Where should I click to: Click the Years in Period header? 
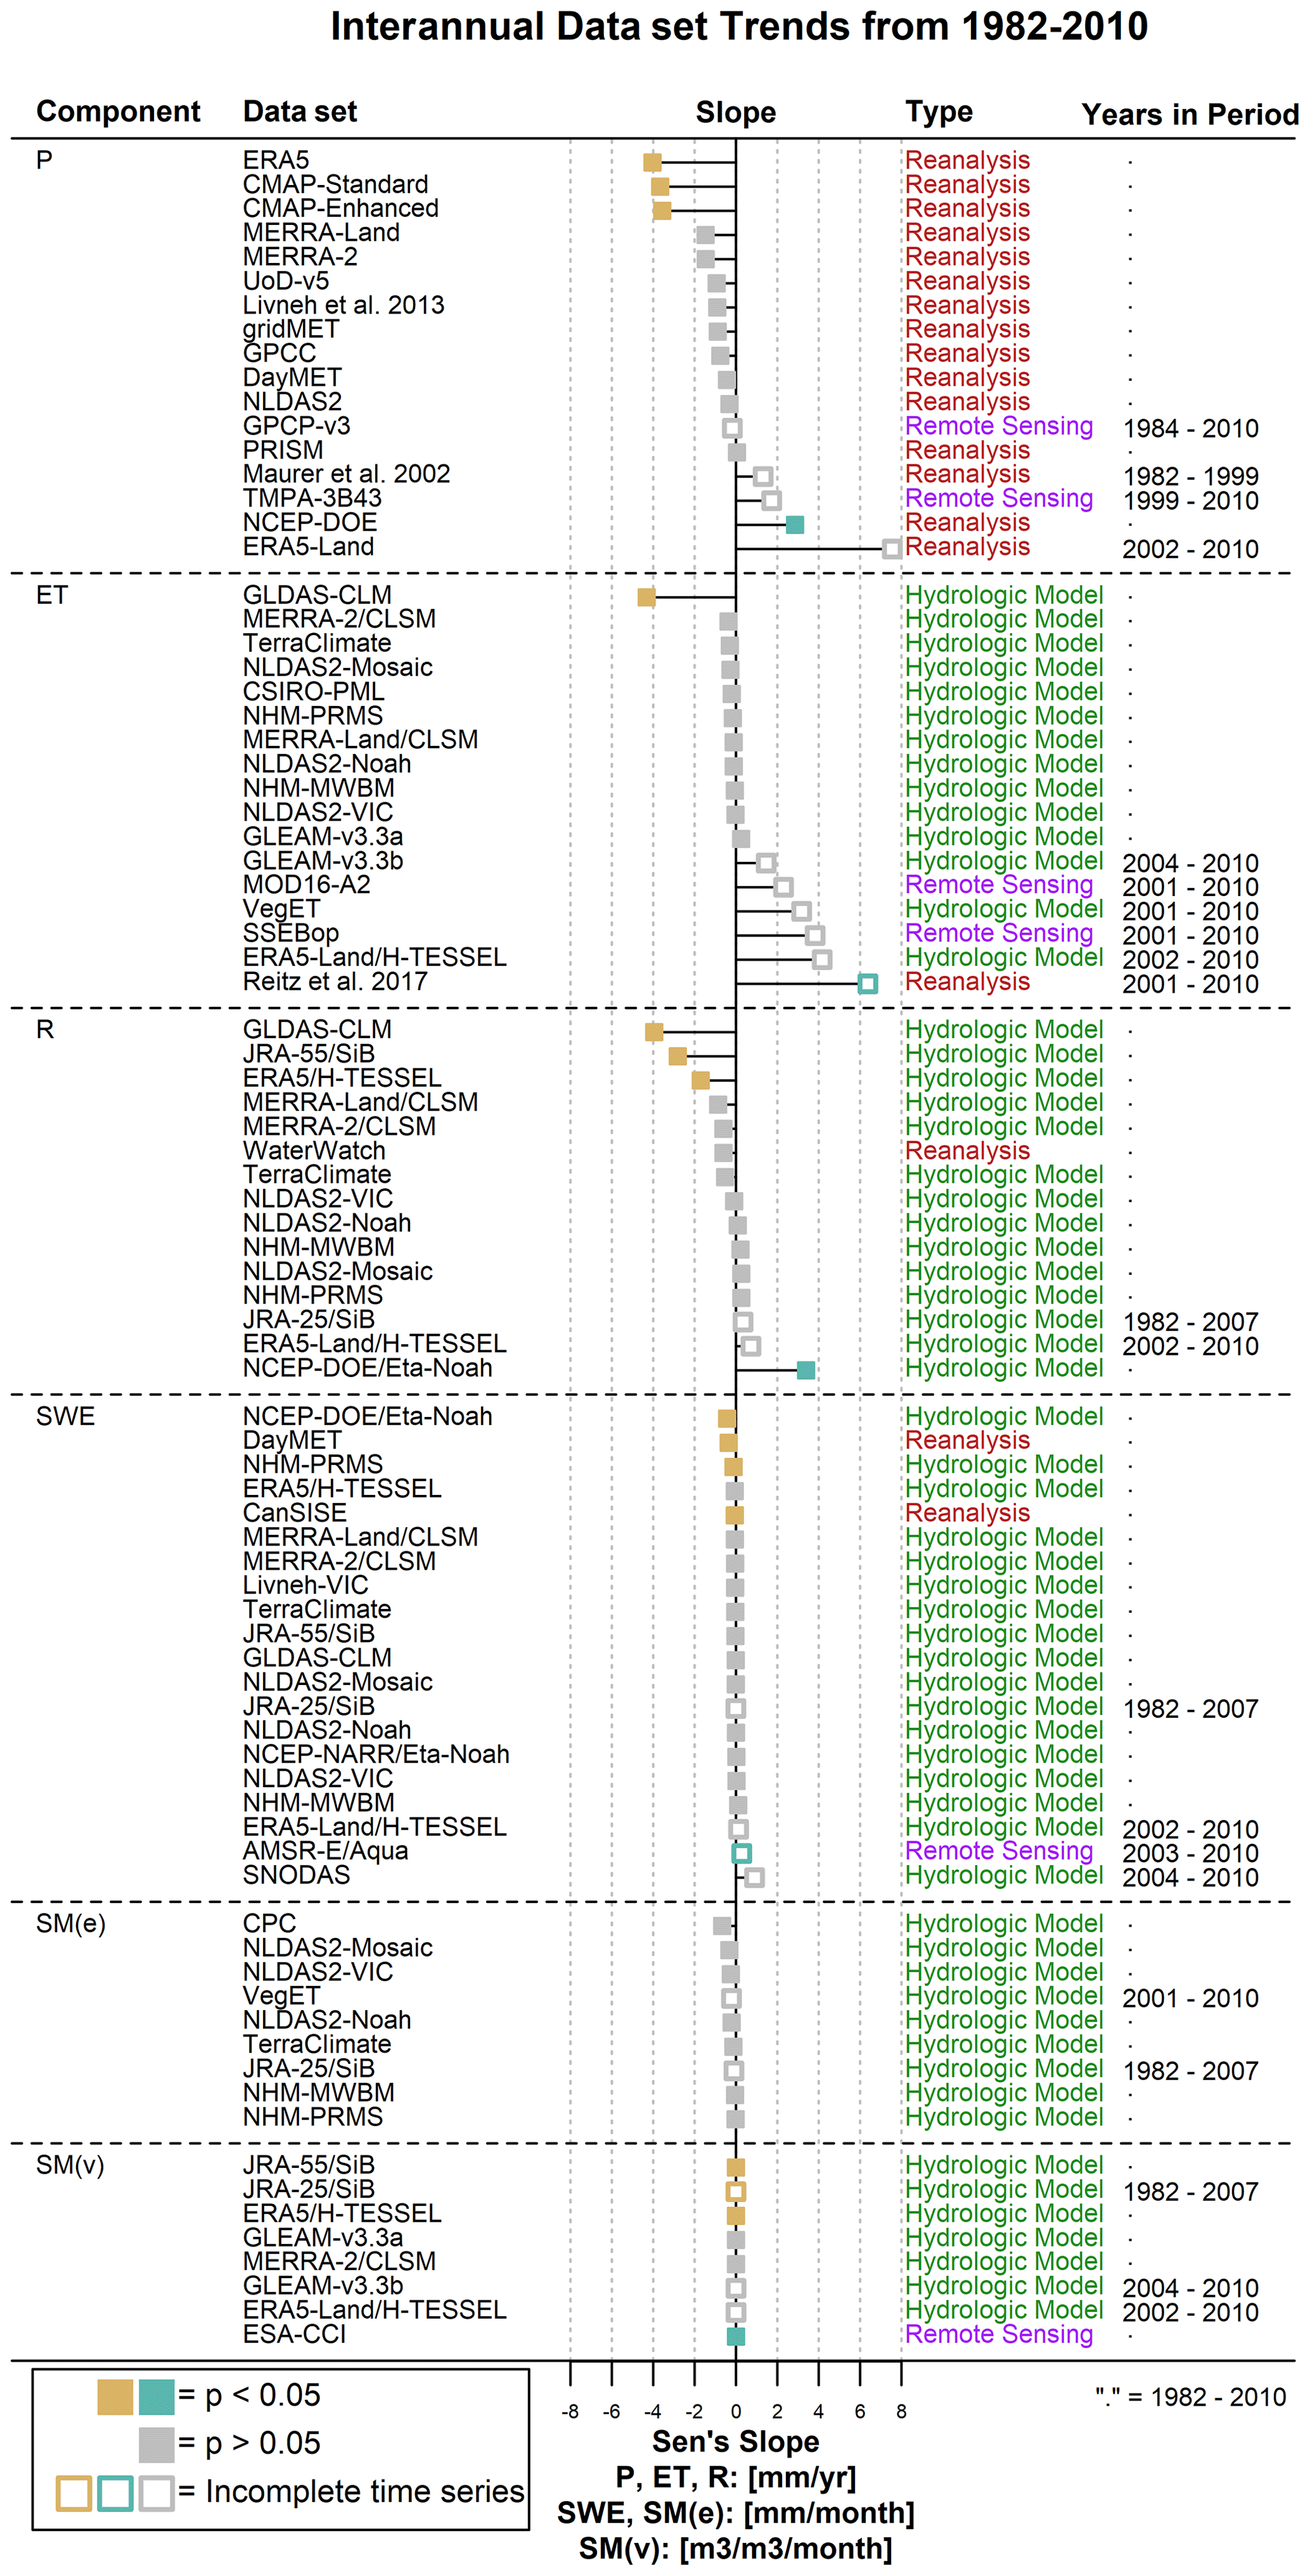click(x=1190, y=115)
